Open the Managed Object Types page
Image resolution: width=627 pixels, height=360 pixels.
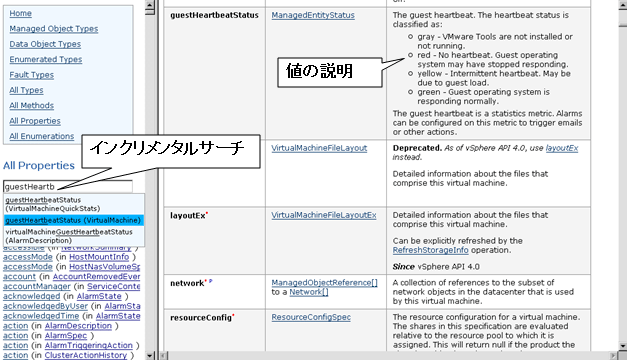tap(54, 29)
